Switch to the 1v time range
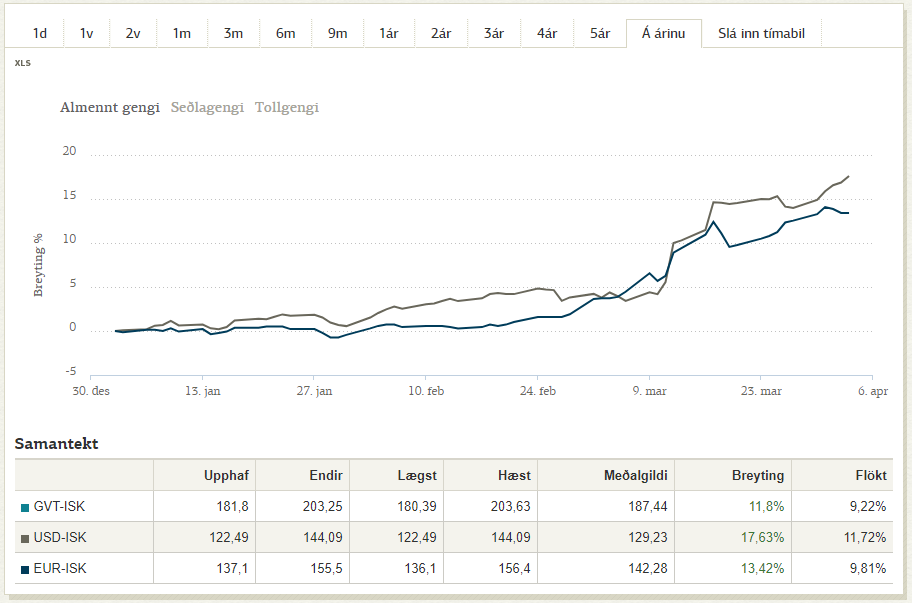Viewport: 912px width, 603px height. click(86, 33)
